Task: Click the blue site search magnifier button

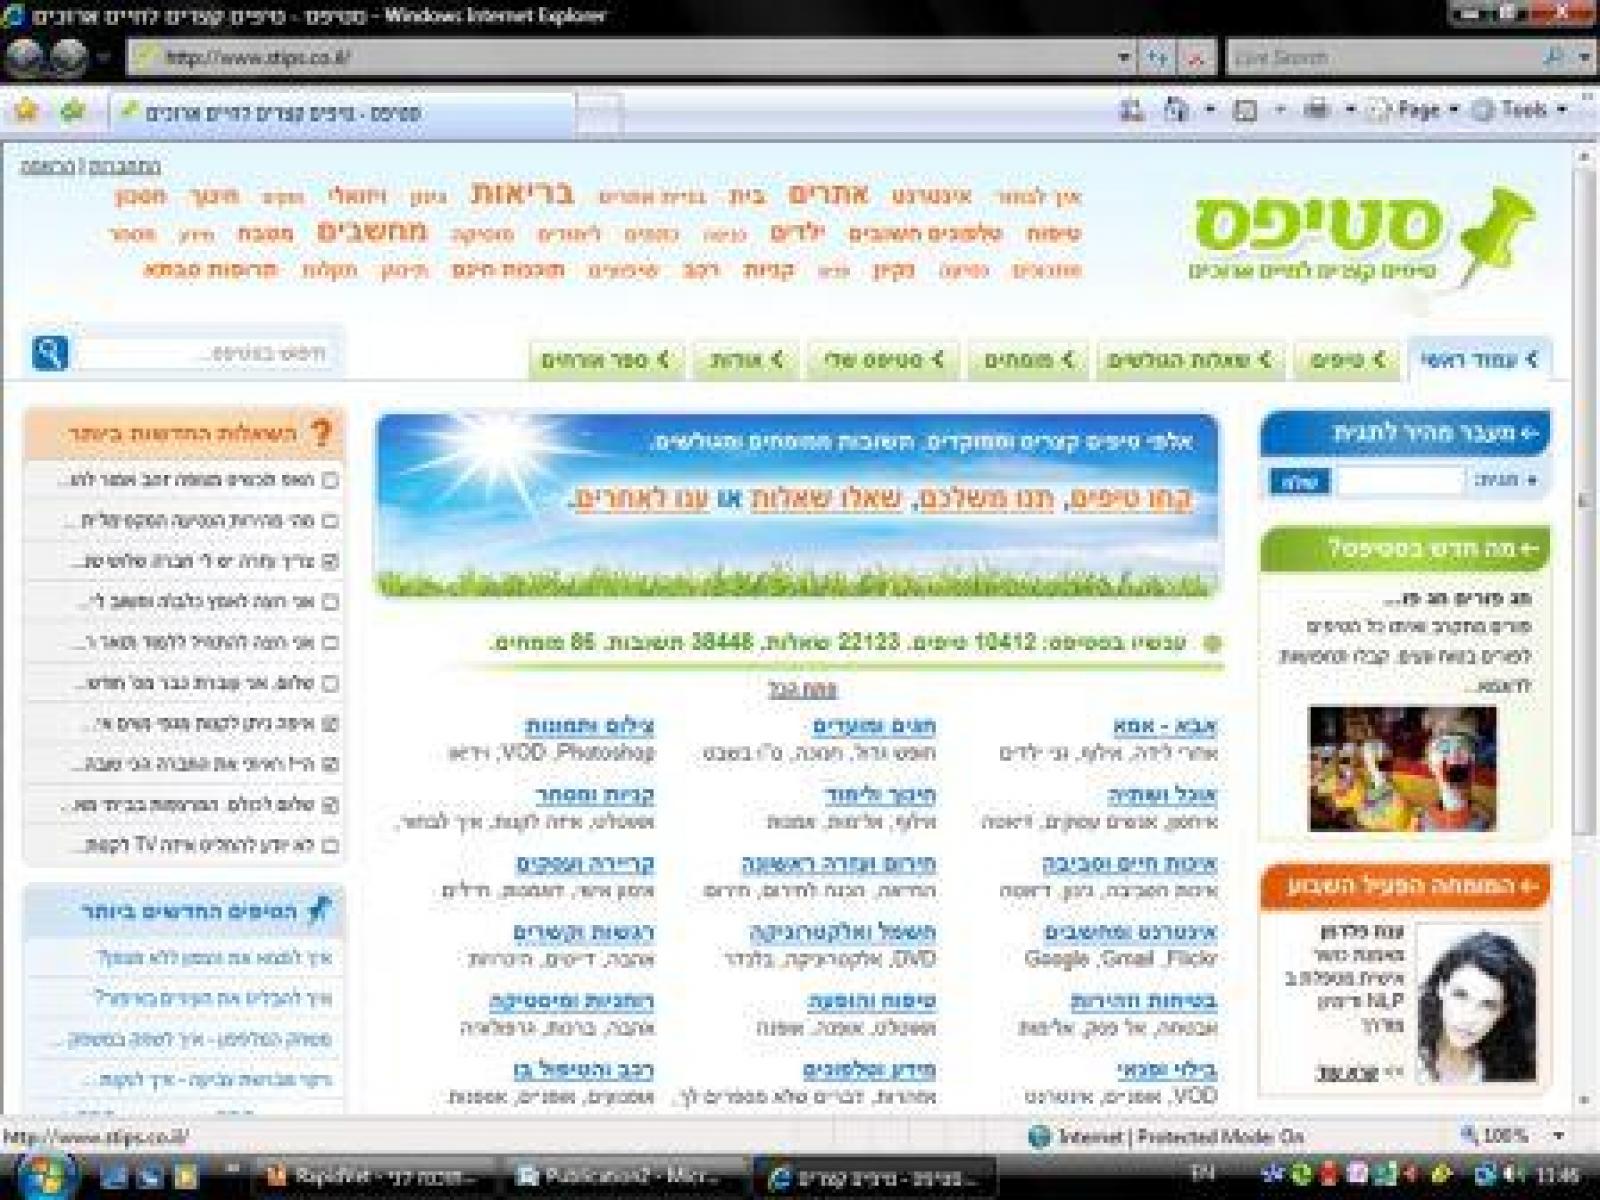Action: pyautogui.click(x=50, y=353)
